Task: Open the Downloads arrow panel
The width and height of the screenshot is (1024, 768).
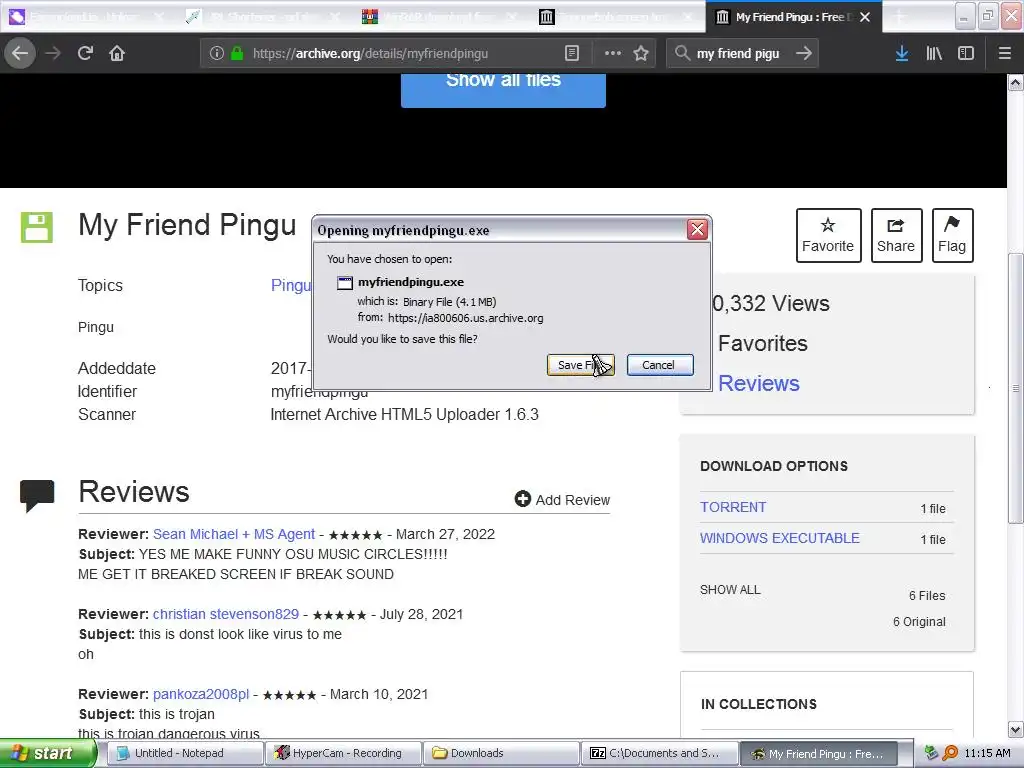Action: tap(902, 54)
